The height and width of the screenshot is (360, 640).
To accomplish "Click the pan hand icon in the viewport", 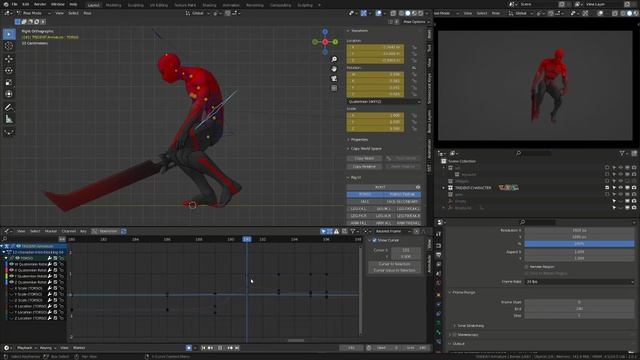I will point(334,69).
